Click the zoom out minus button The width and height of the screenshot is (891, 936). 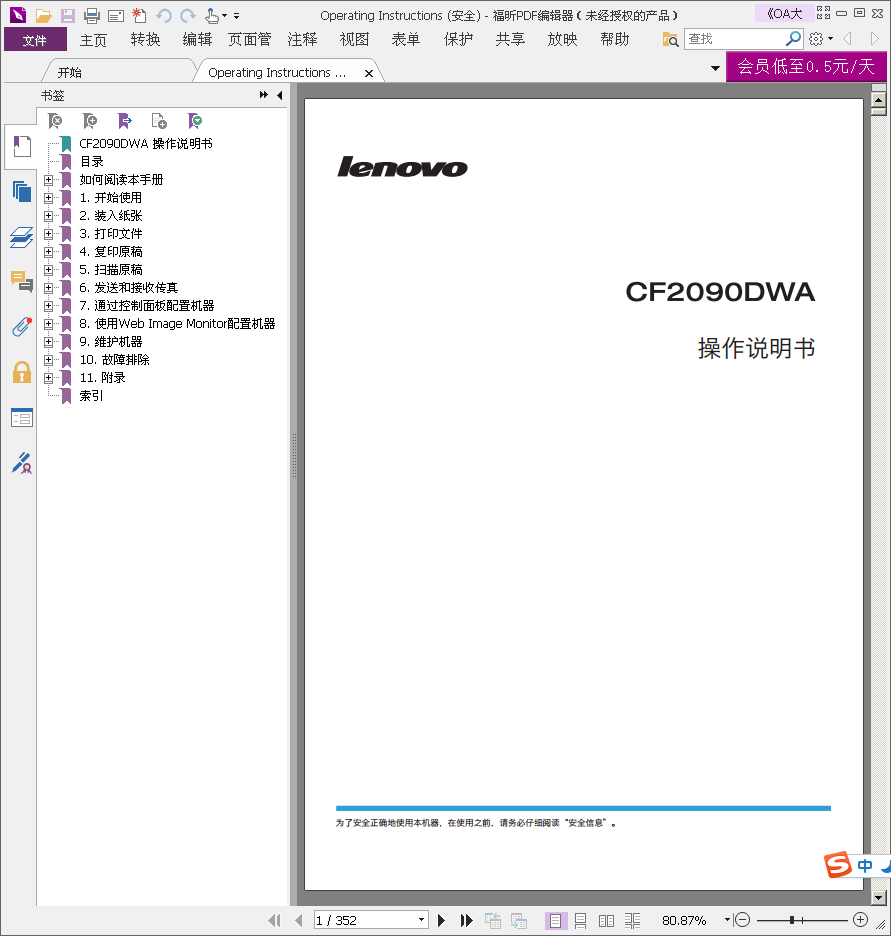[742, 920]
